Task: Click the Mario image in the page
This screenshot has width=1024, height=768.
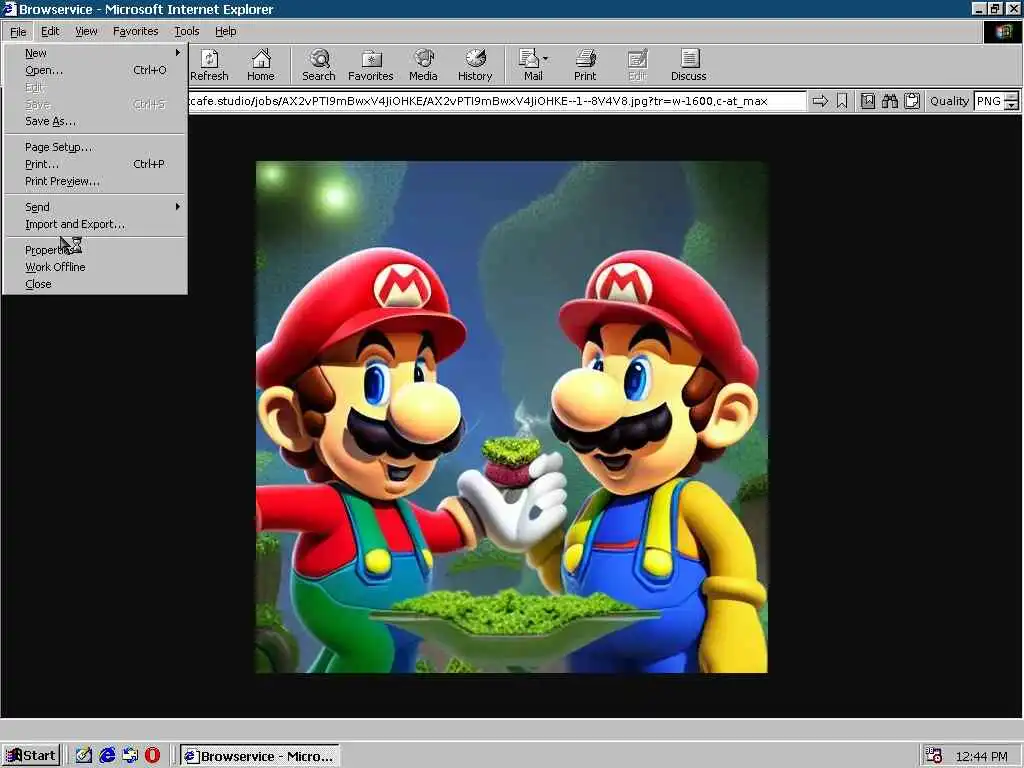Action: 511,417
